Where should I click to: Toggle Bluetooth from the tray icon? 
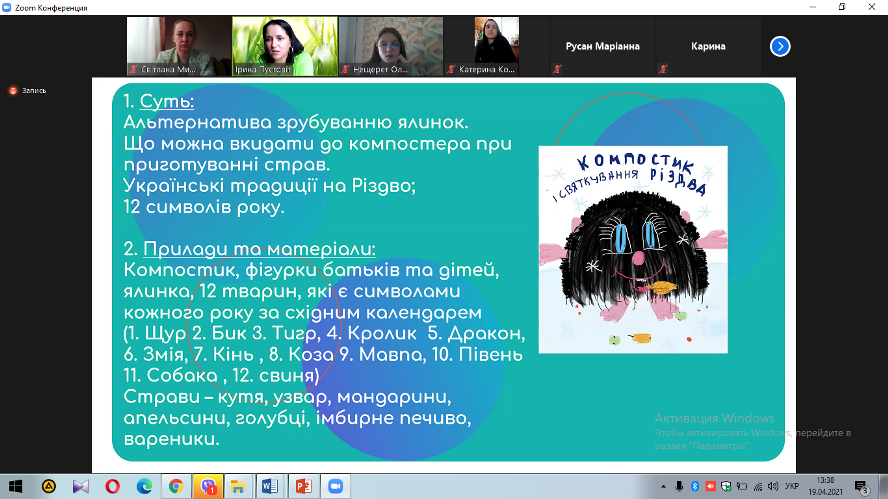697,486
